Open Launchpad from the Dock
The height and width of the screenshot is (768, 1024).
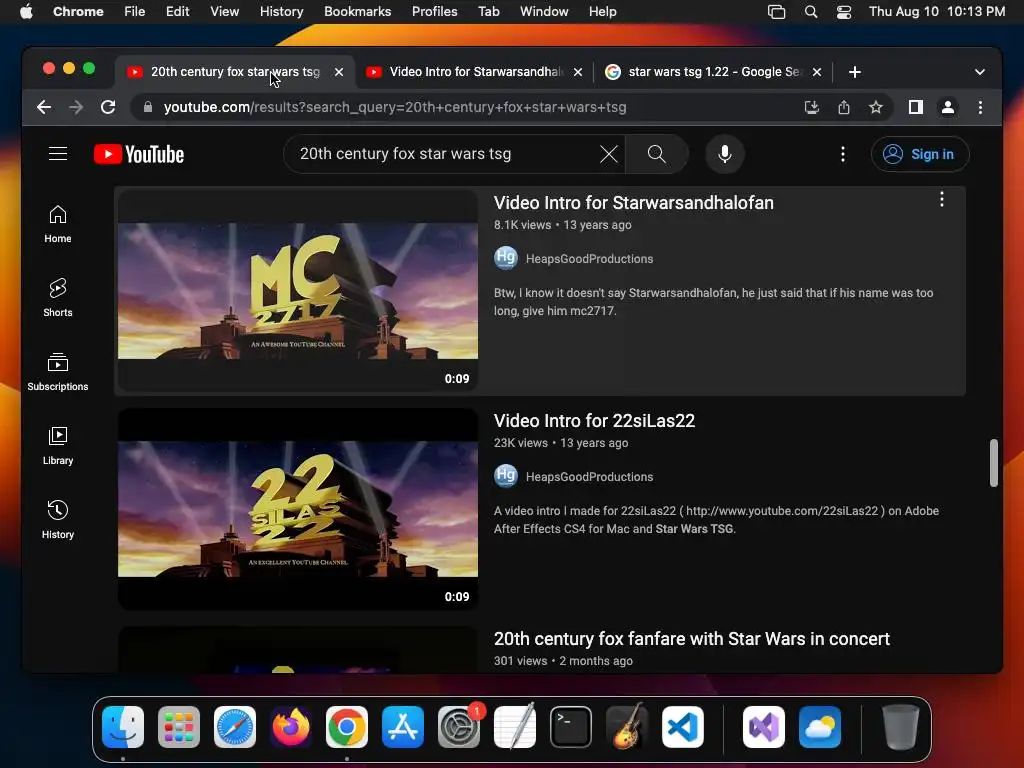click(x=179, y=727)
